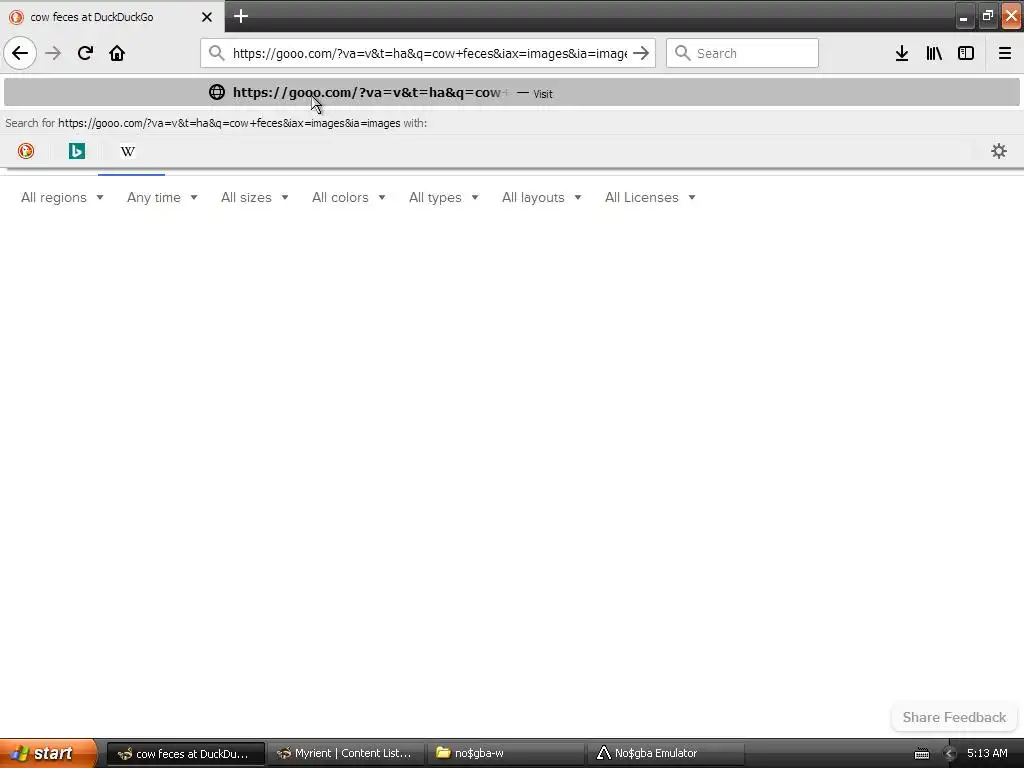Reload the current page
Image resolution: width=1024 pixels, height=768 pixels.
click(85, 53)
